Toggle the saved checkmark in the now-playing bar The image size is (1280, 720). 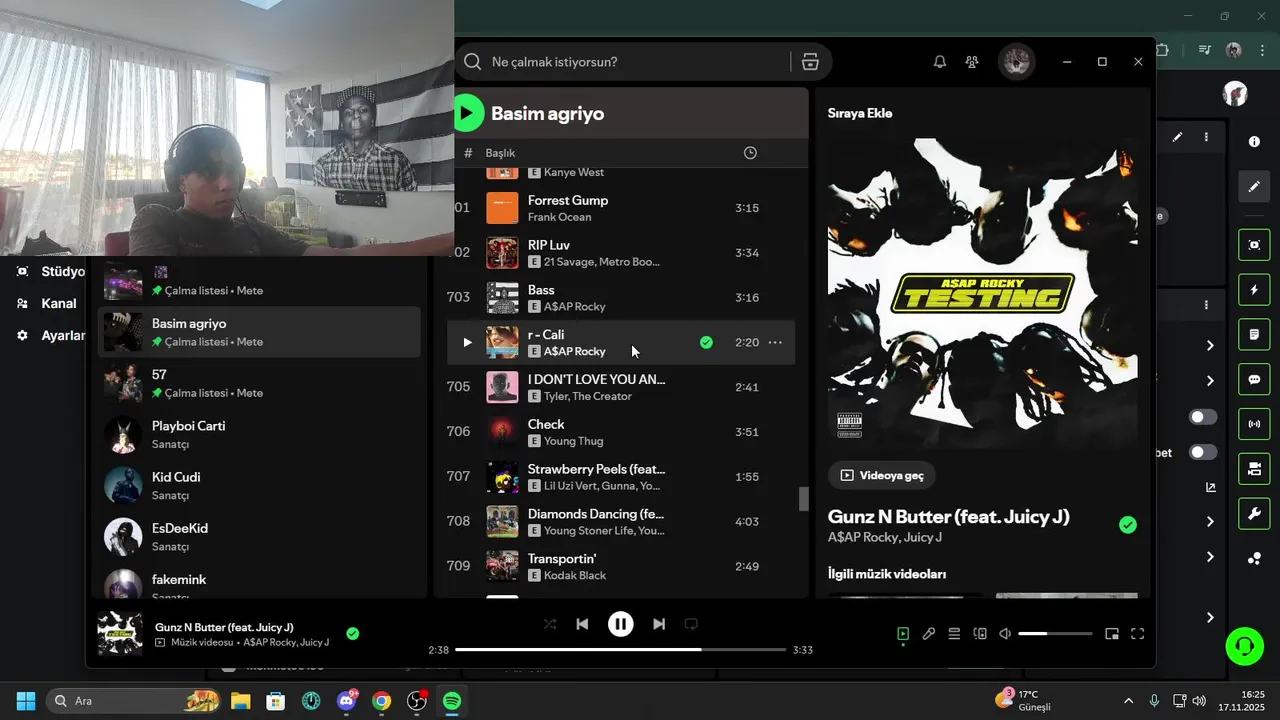pyautogui.click(x=352, y=633)
